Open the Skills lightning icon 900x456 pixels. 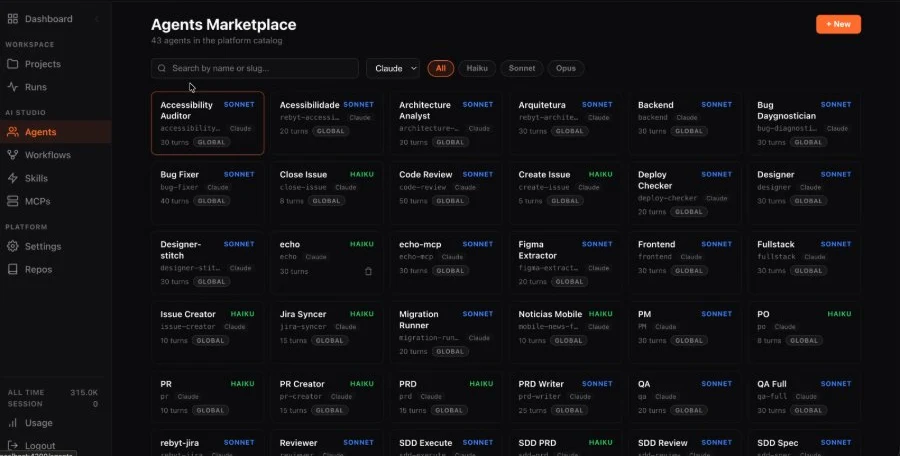(x=12, y=178)
